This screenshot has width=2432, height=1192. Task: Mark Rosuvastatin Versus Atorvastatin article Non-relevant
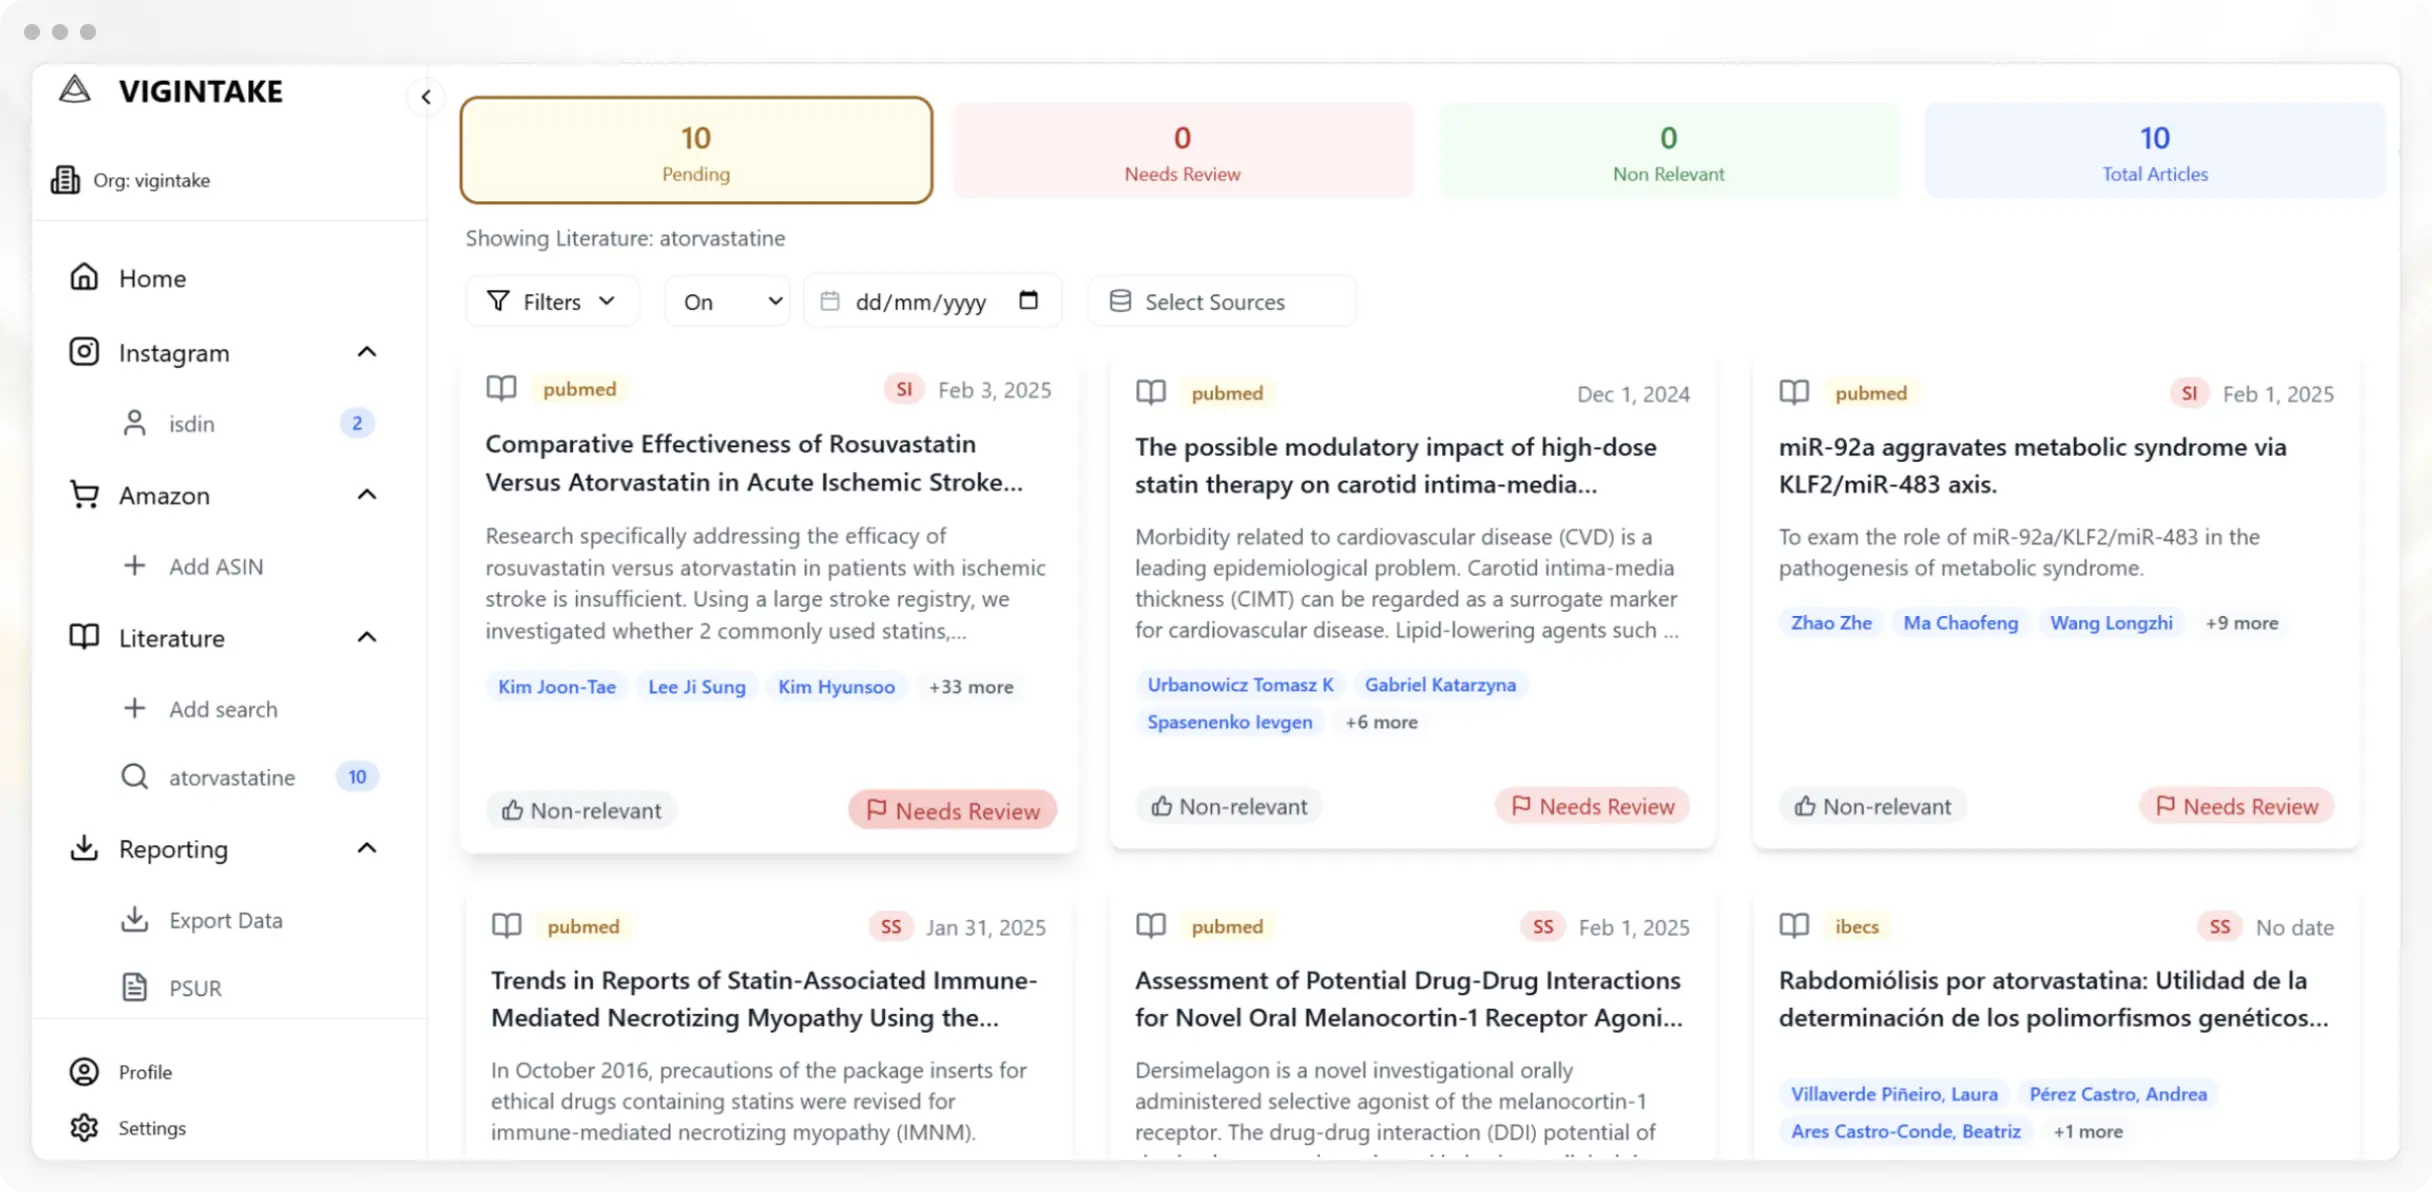coord(581,810)
